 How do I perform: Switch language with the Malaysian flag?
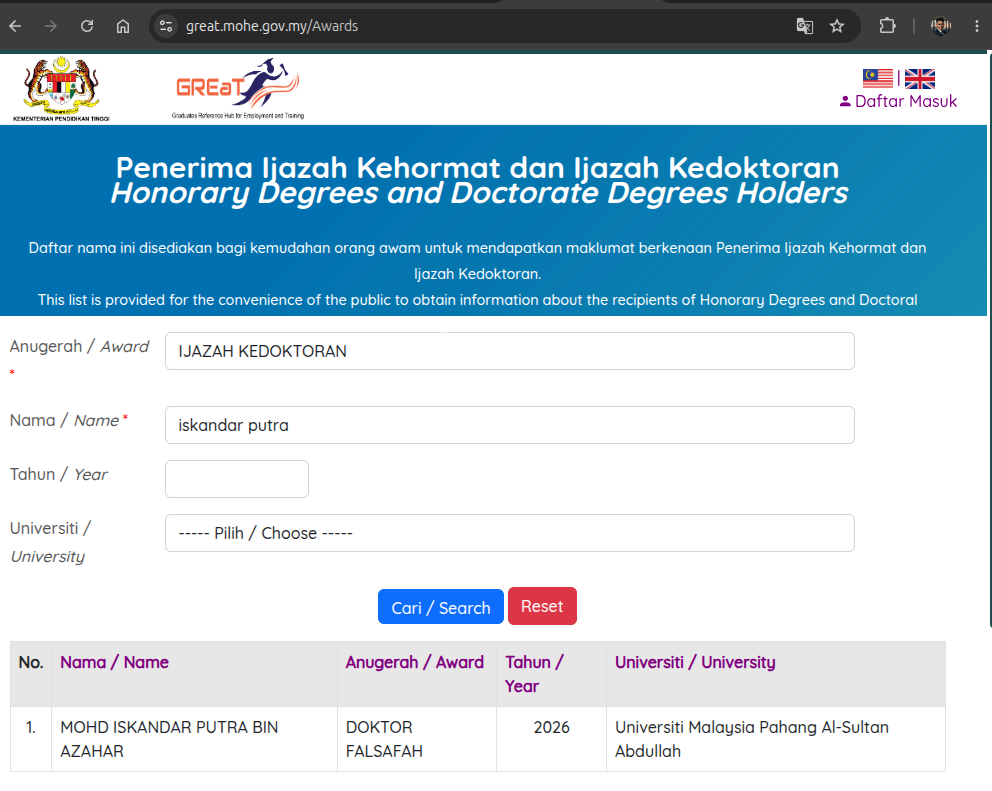click(877, 78)
